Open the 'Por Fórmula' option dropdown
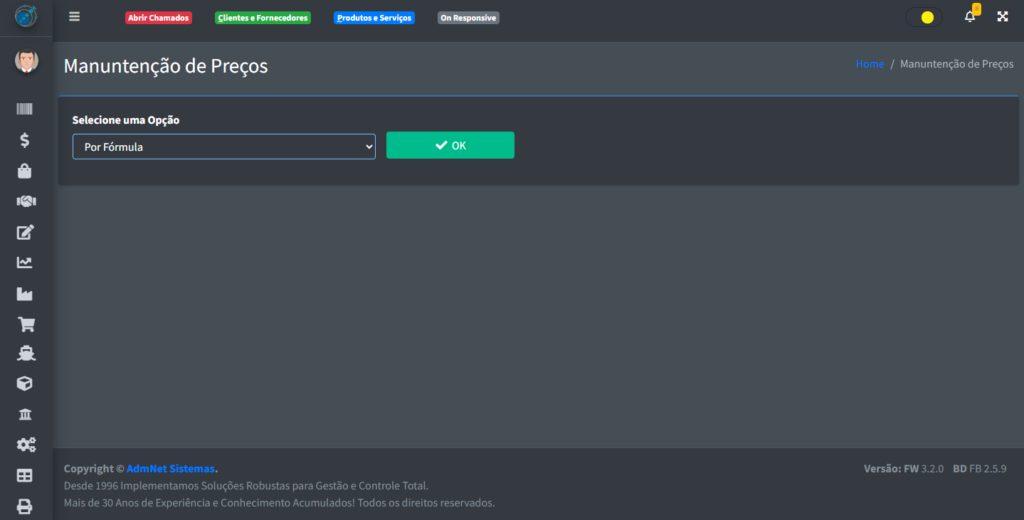The image size is (1024, 520). [x=224, y=146]
